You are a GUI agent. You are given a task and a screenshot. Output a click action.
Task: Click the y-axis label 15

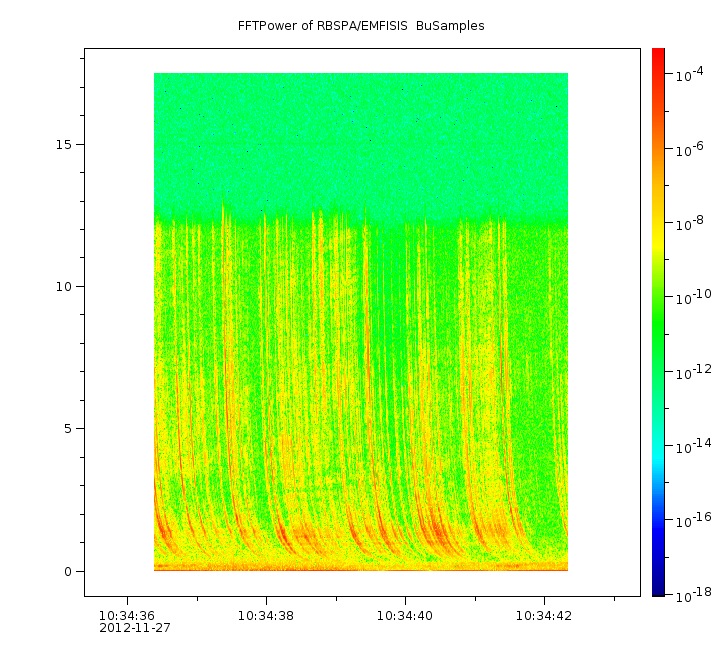pos(64,144)
